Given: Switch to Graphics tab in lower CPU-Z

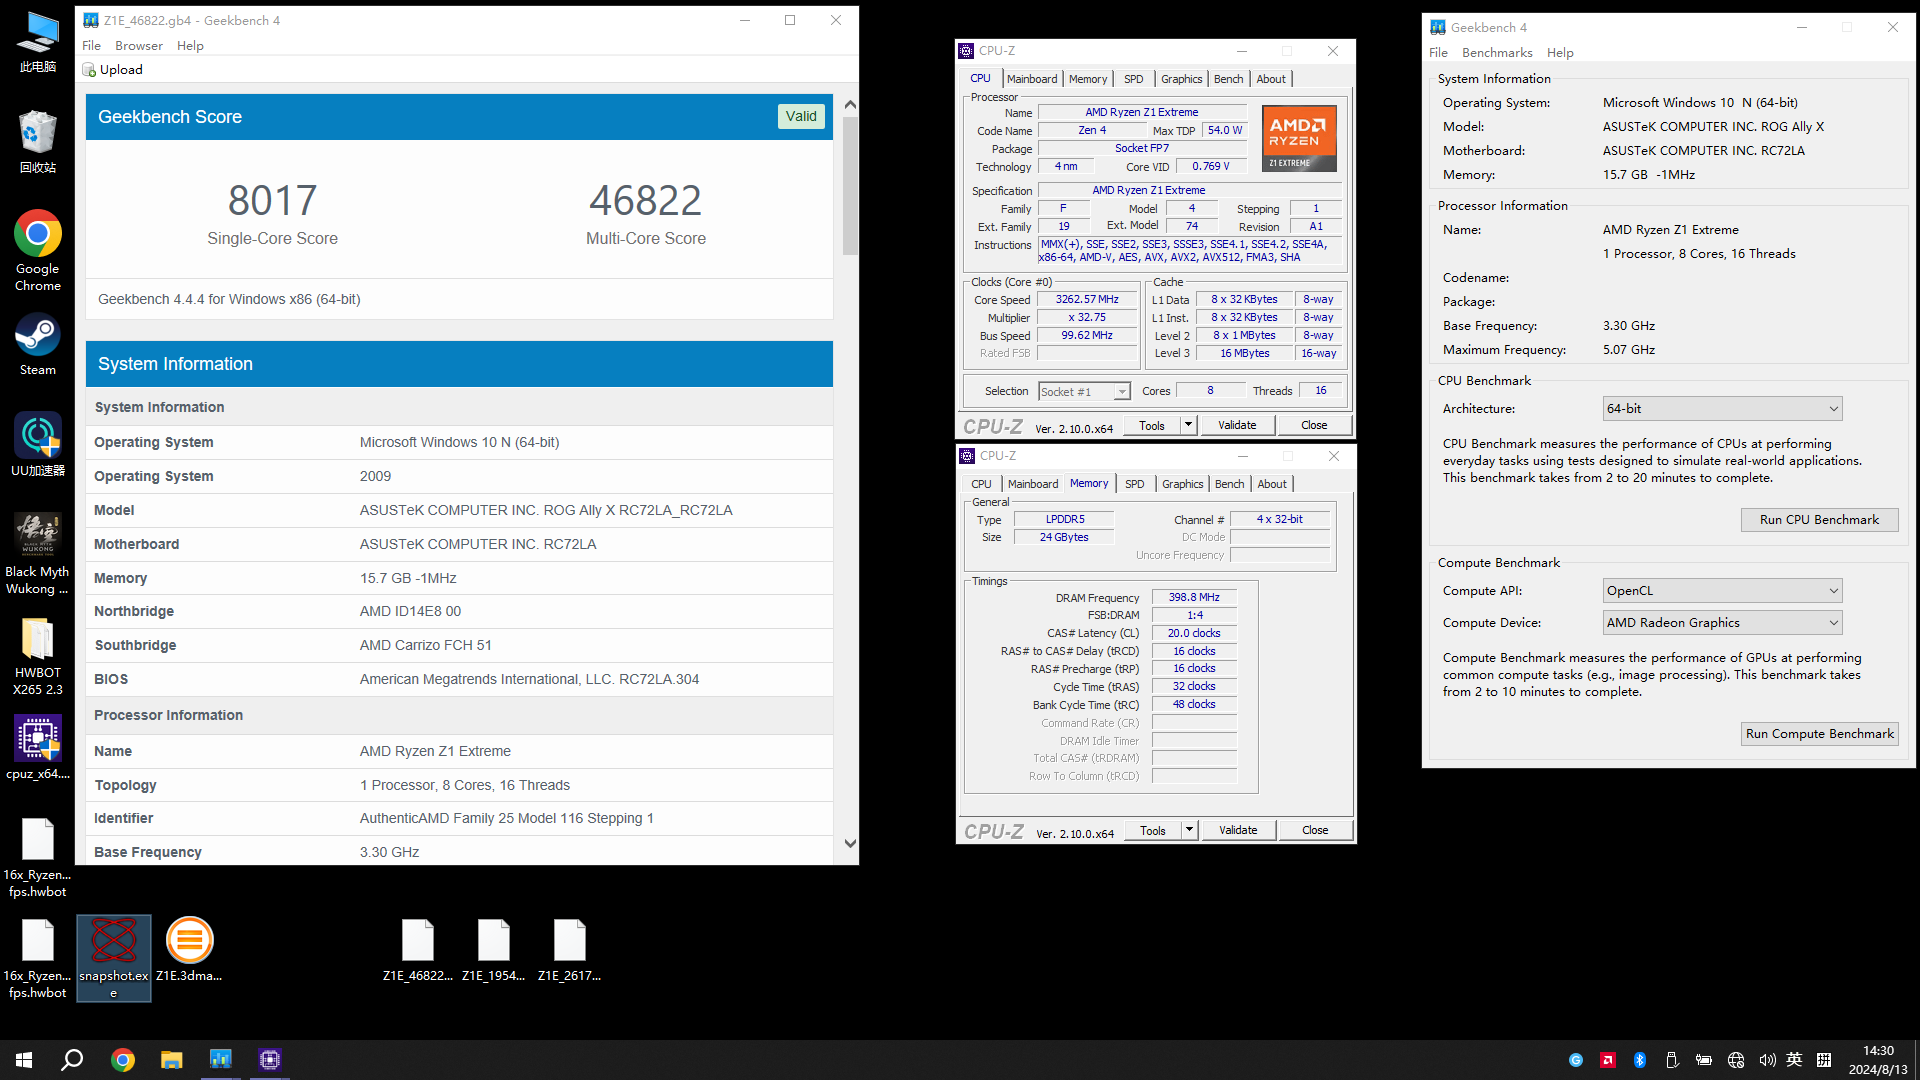Looking at the screenshot, I should pyautogui.click(x=1182, y=484).
